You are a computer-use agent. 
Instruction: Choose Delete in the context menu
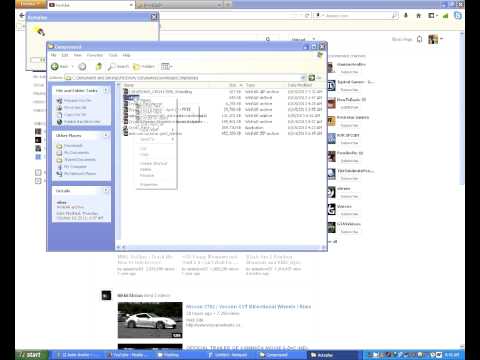click(x=146, y=169)
